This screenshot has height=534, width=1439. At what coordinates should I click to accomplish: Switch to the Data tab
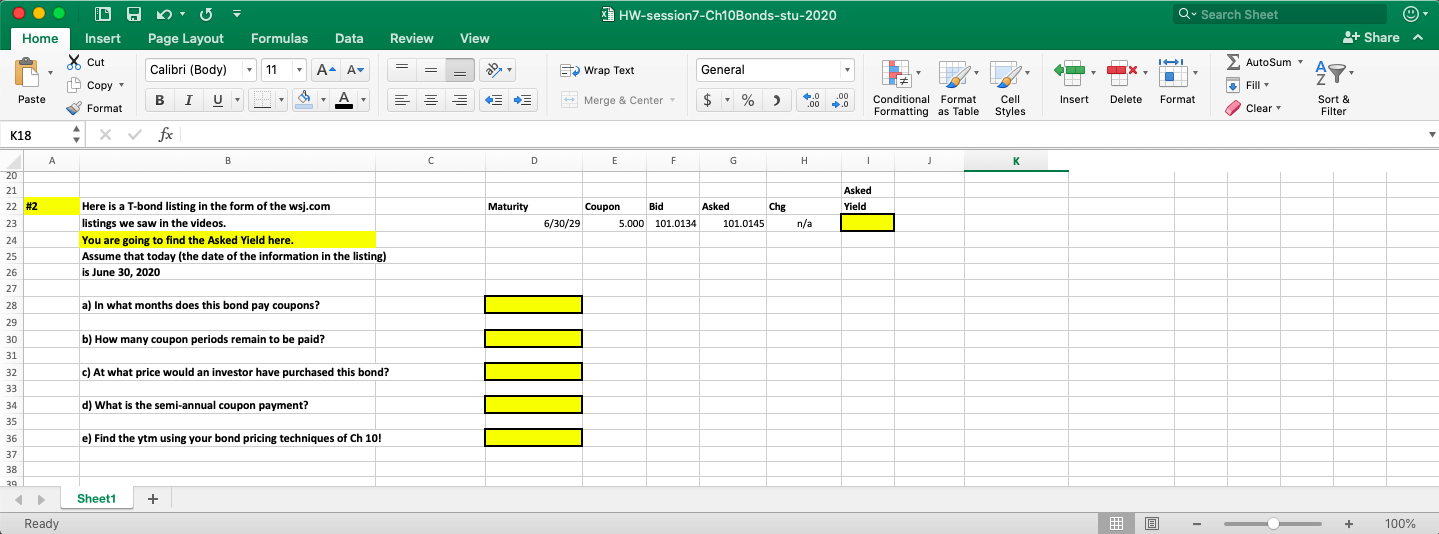349,38
